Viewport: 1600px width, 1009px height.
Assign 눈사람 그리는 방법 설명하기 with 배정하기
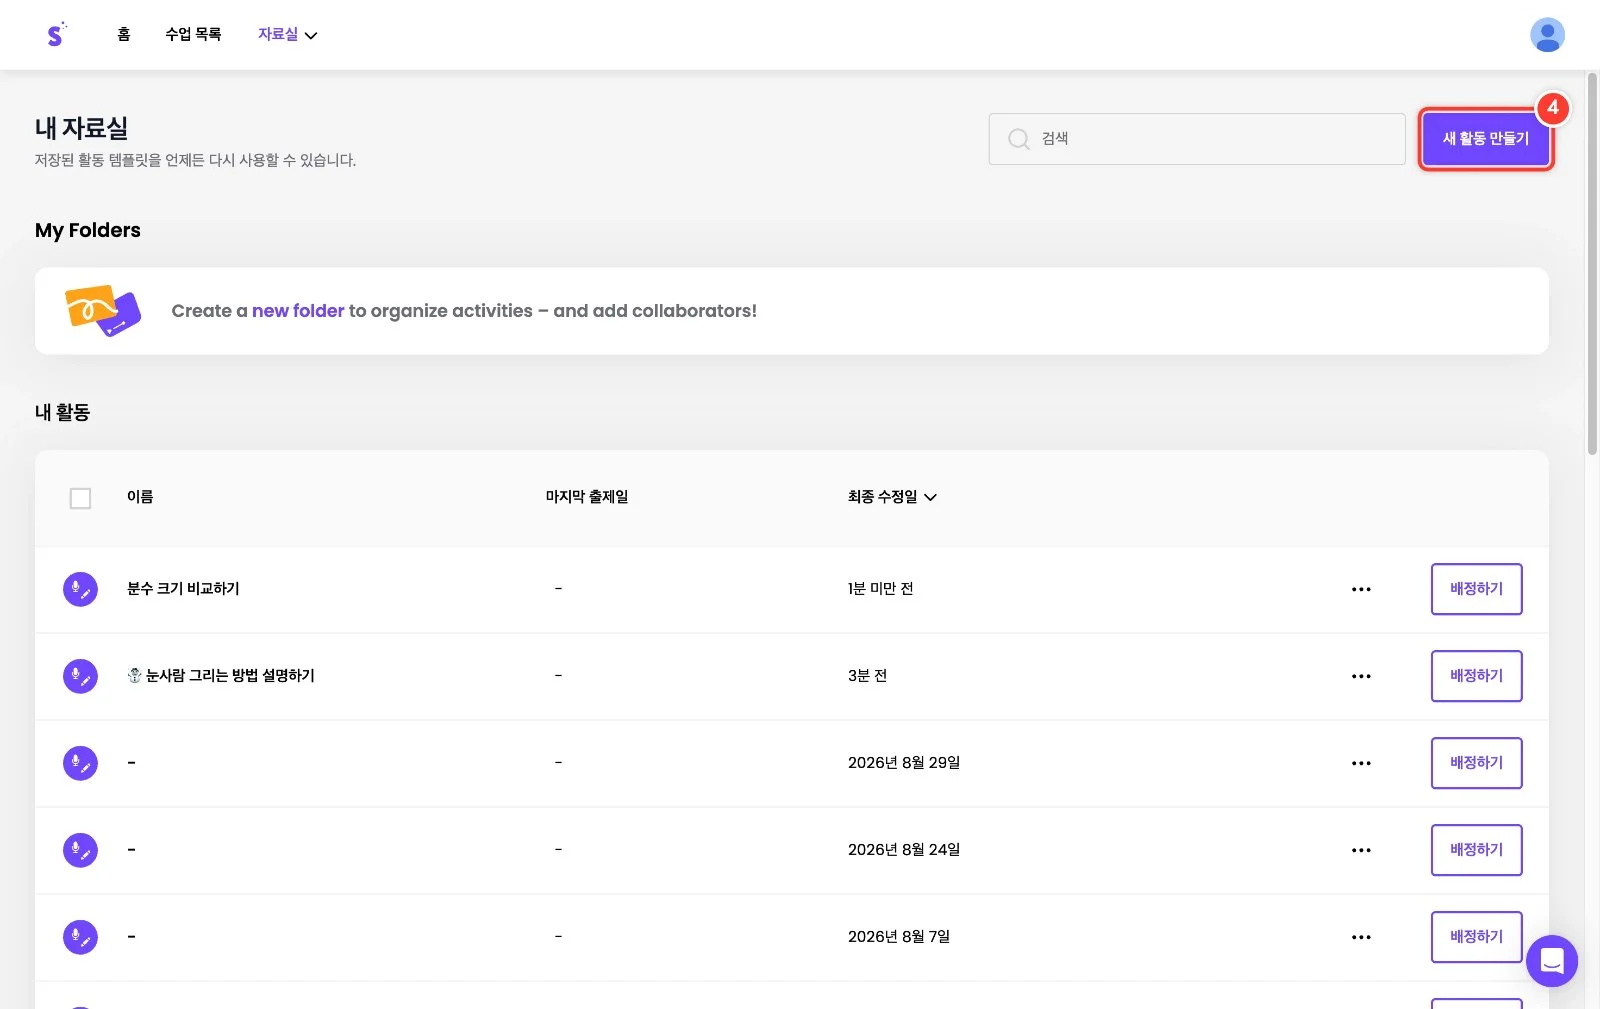(x=1476, y=676)
